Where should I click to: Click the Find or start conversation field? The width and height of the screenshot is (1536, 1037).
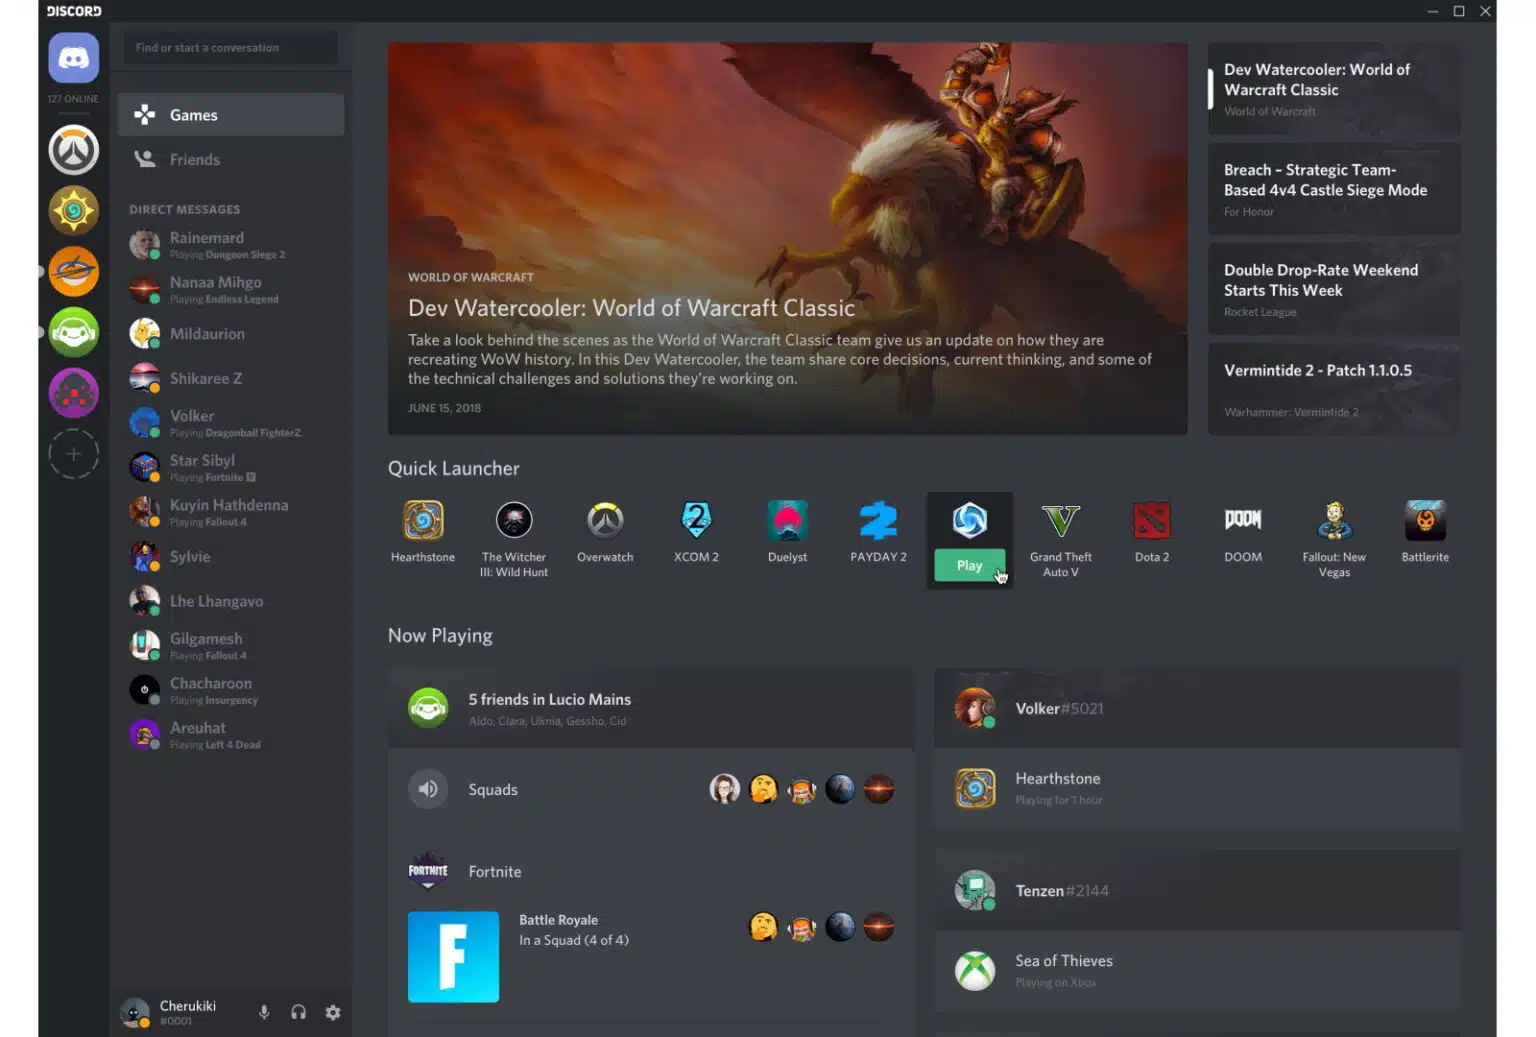click(x=231, y=48)
